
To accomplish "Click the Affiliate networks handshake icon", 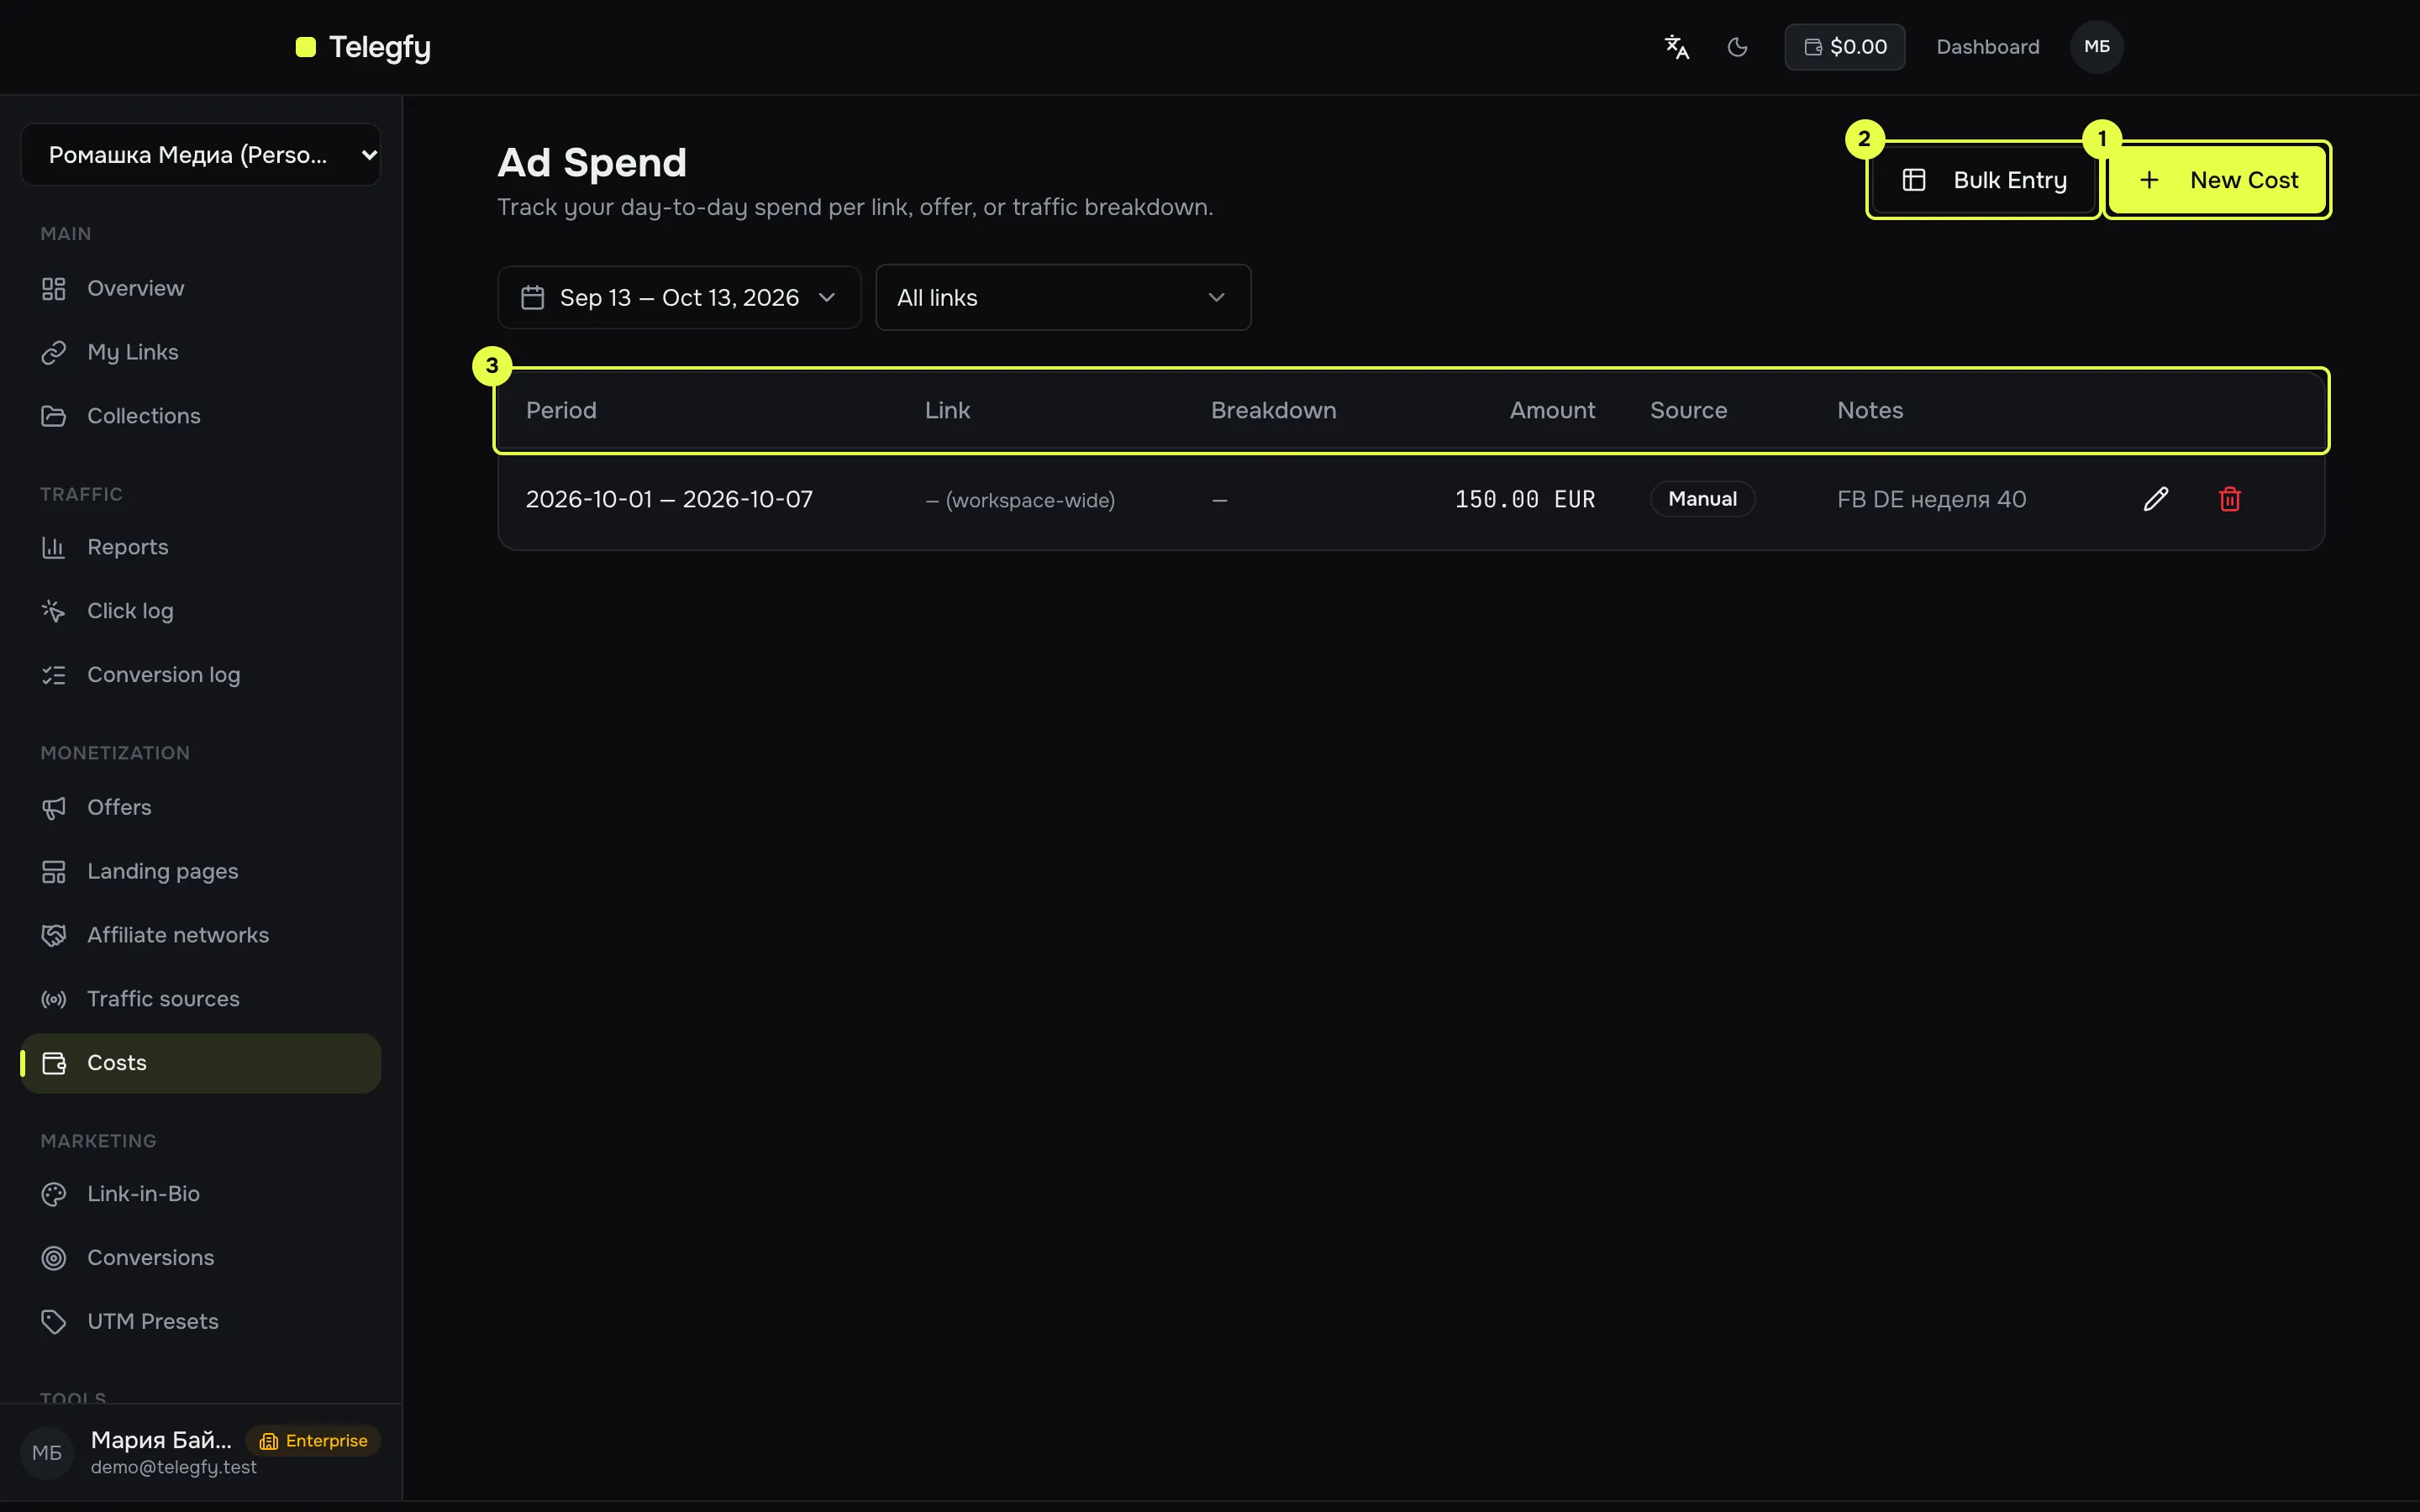I will pos(54,935).
